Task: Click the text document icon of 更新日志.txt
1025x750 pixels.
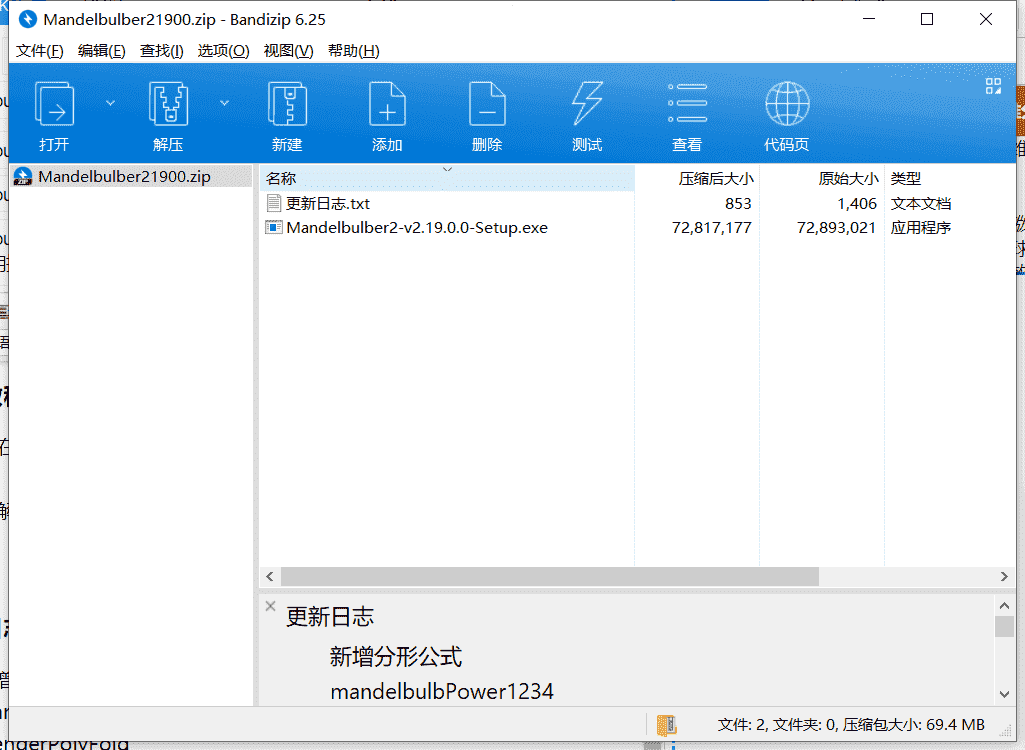Action: [274, 203]
